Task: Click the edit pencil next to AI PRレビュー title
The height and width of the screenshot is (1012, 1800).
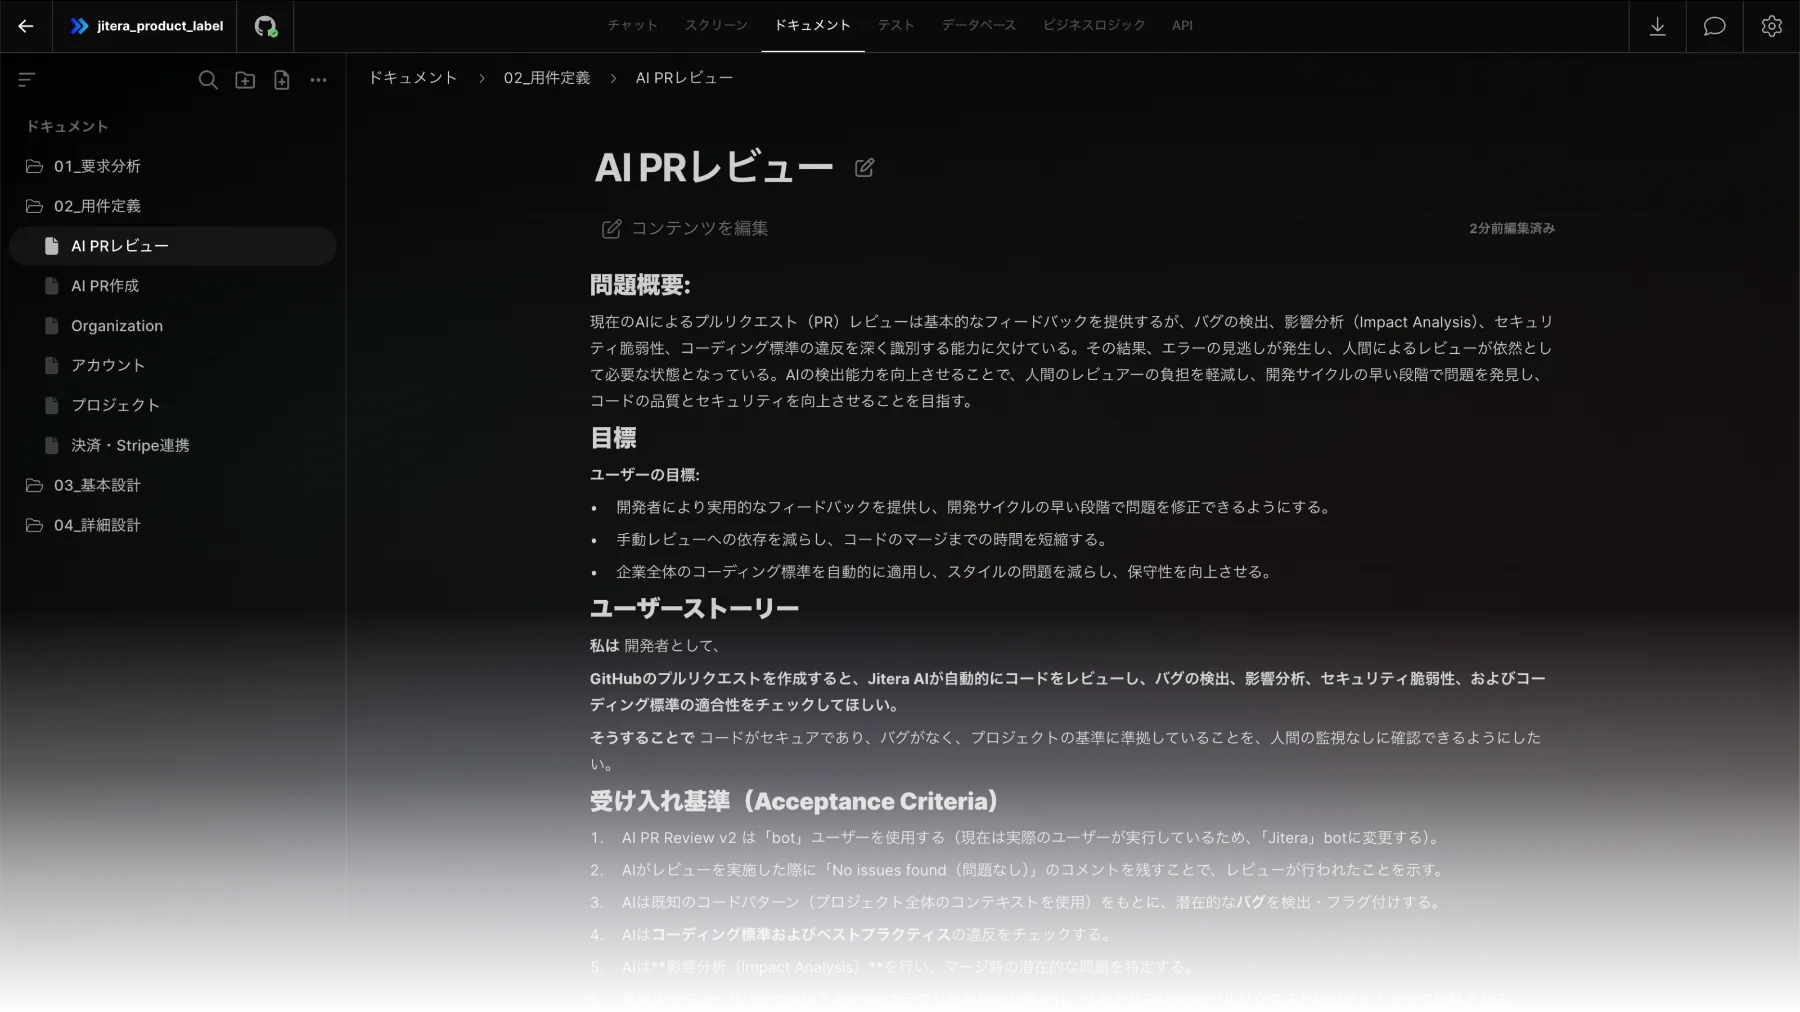Action: (864, 167)
